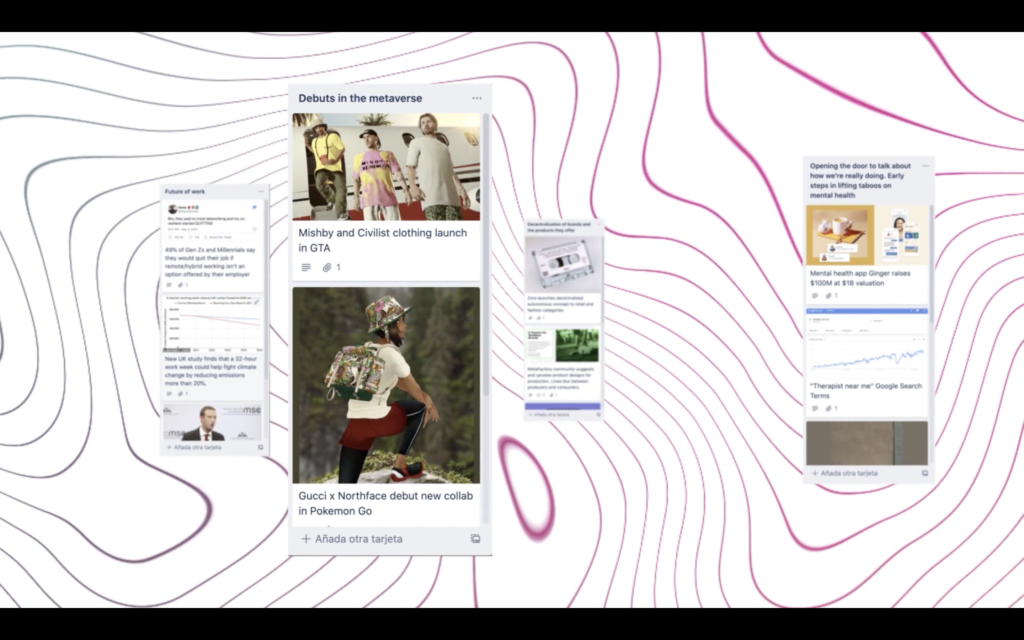Viewport: 1024px width, 640px height.
Task: Click the card template icon at bottom of 'Debuts in the metaverse'
Action: point(477,539)
